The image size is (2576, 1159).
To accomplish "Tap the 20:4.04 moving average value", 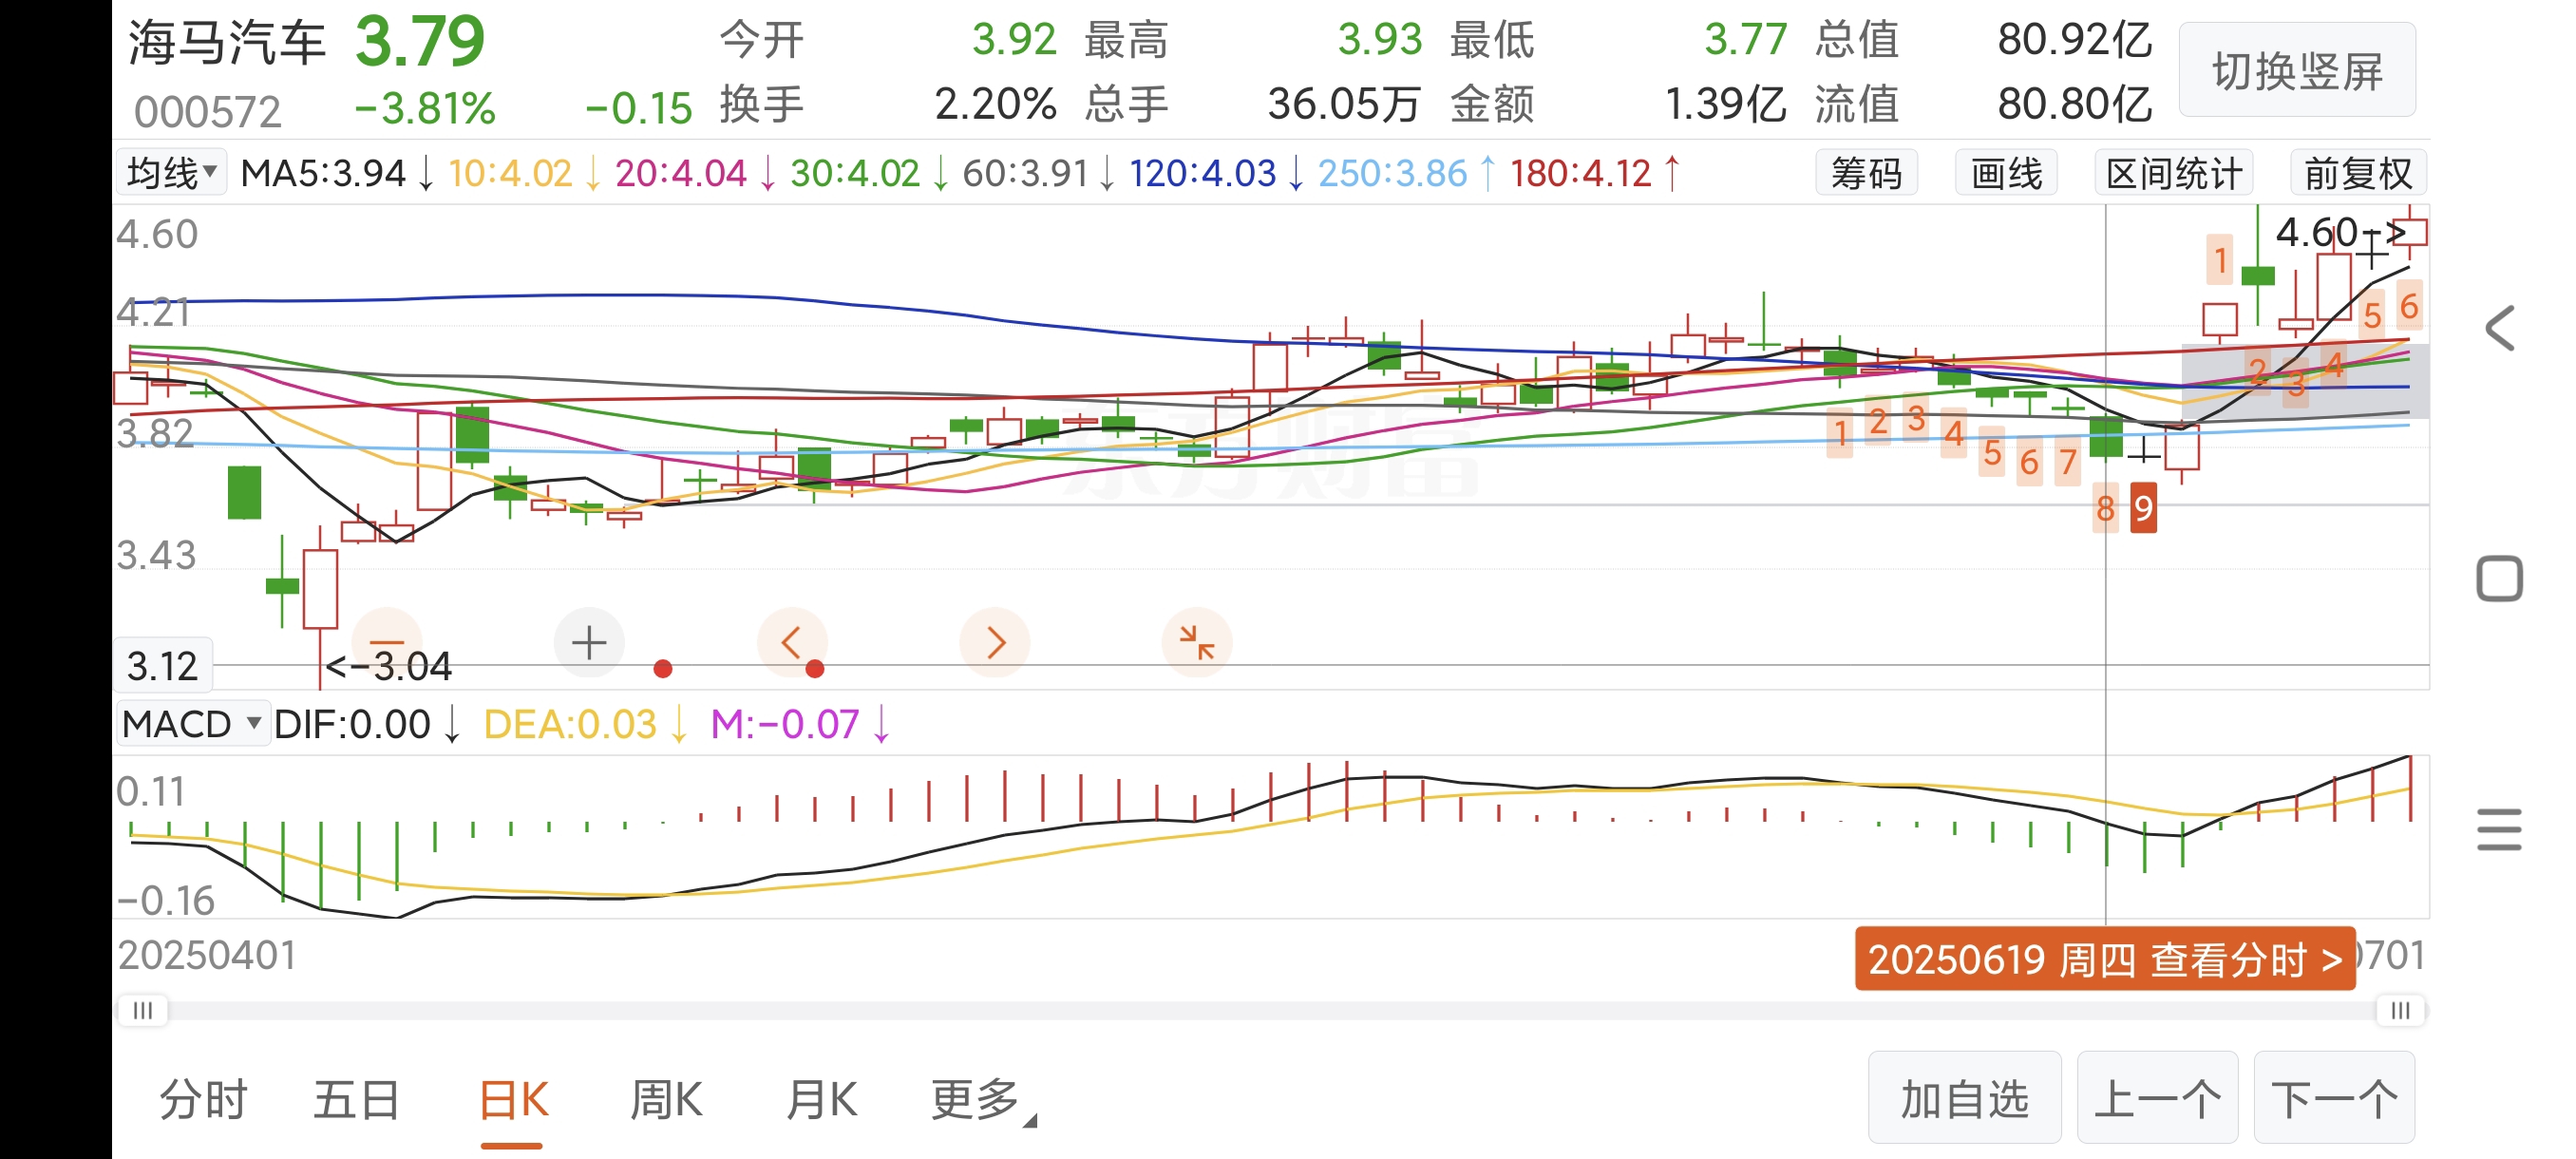I will pos(695,173).
